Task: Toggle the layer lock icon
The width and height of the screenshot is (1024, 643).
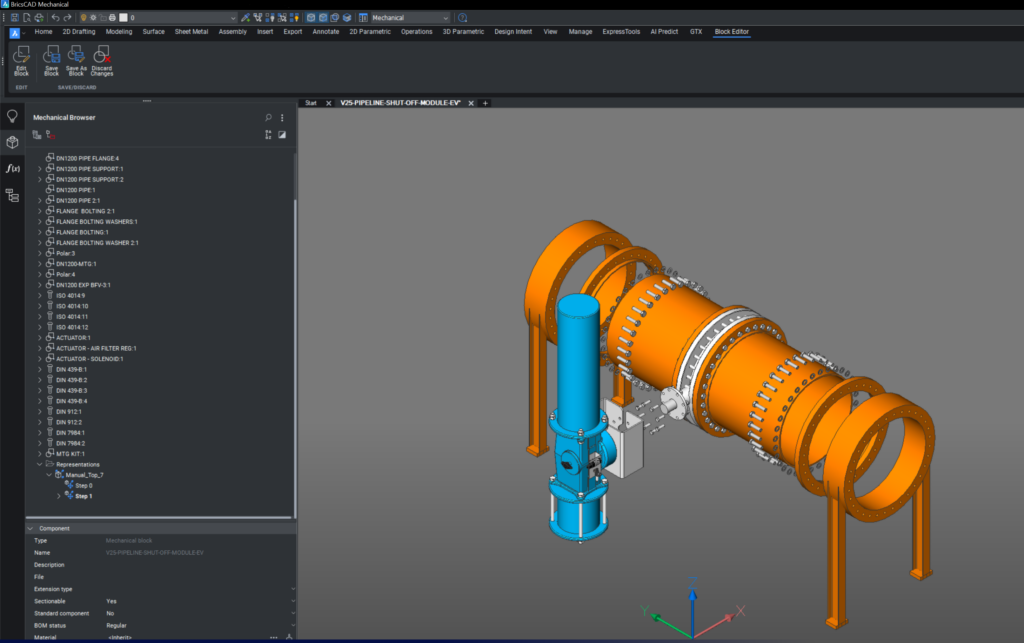Action: pyautogui.click(x=103, y=18)
